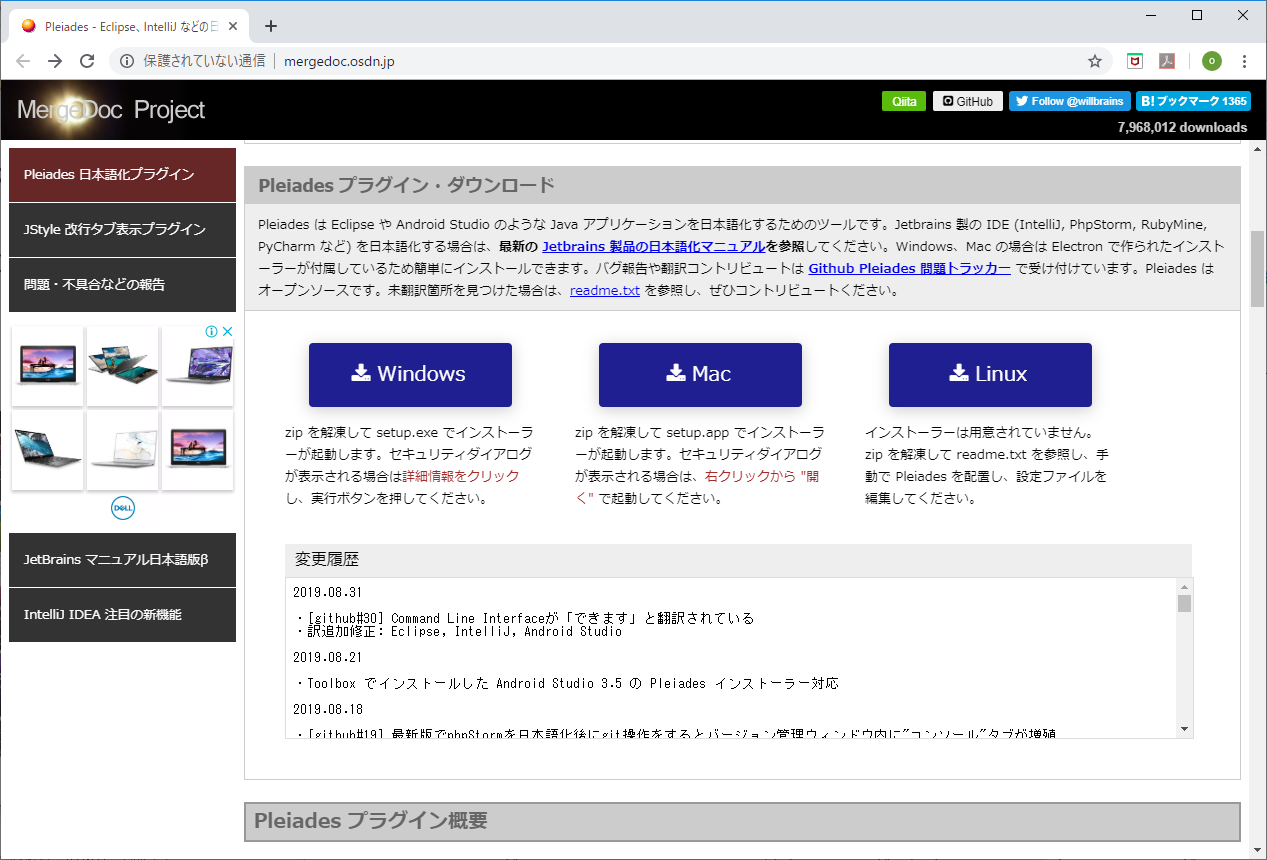
Task: Open Pleiades 日本語化プラグイン in the sidebar
Action: tap(122, 175)
